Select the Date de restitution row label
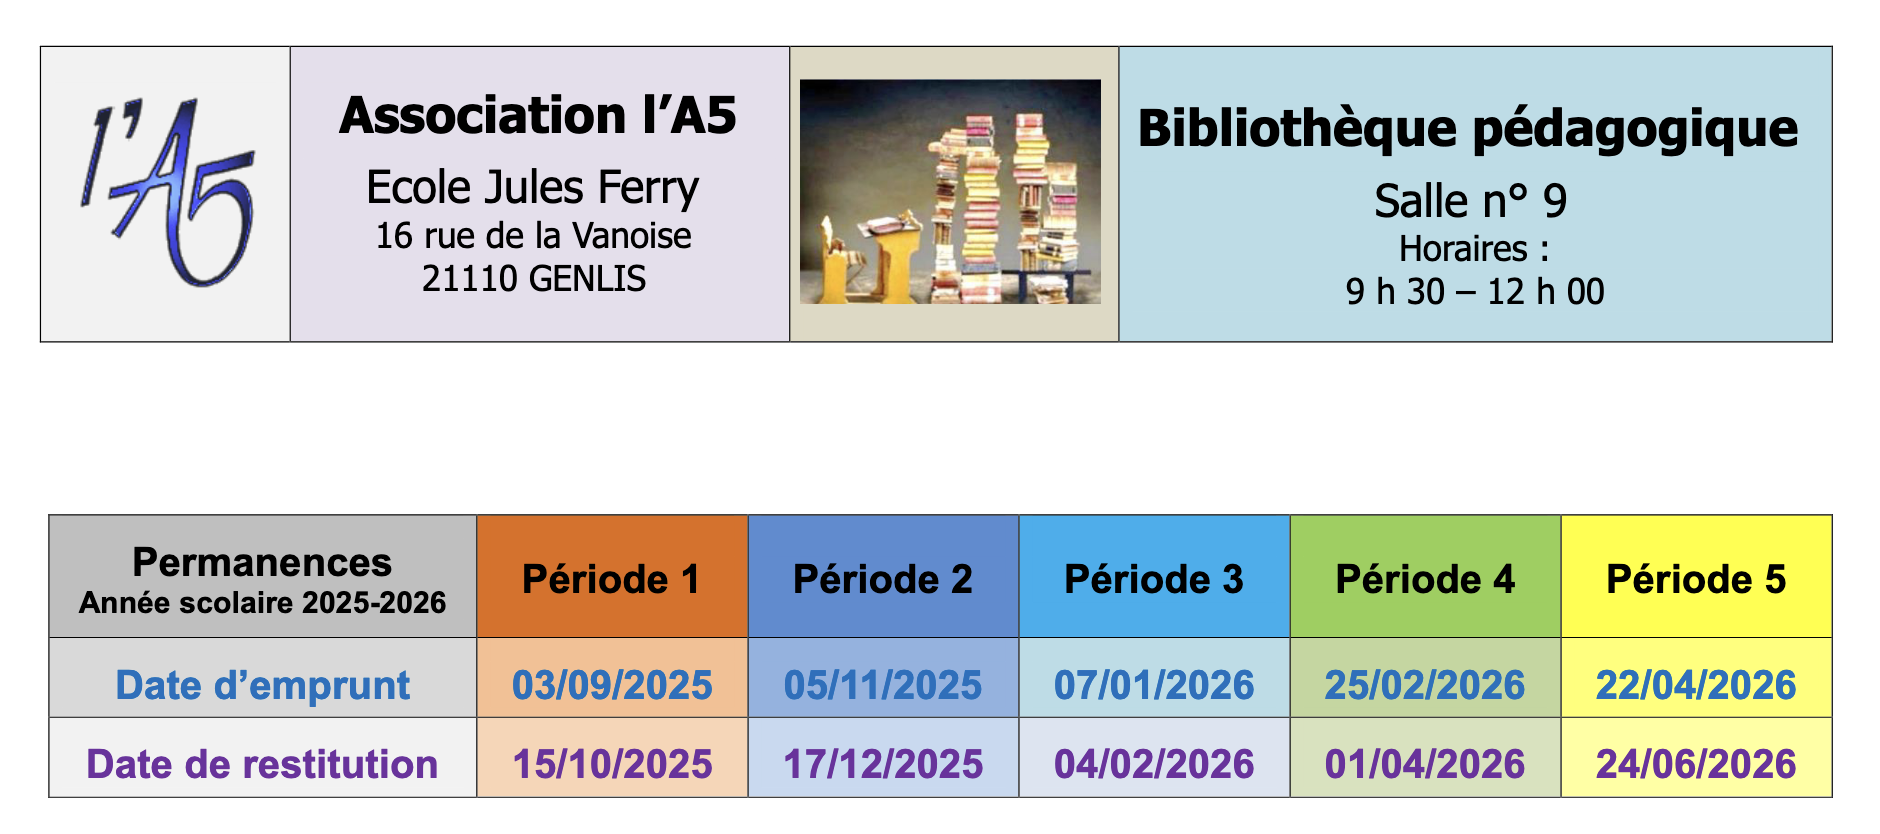The height and width of the screenshot is (834, 1880). (262, 764)
